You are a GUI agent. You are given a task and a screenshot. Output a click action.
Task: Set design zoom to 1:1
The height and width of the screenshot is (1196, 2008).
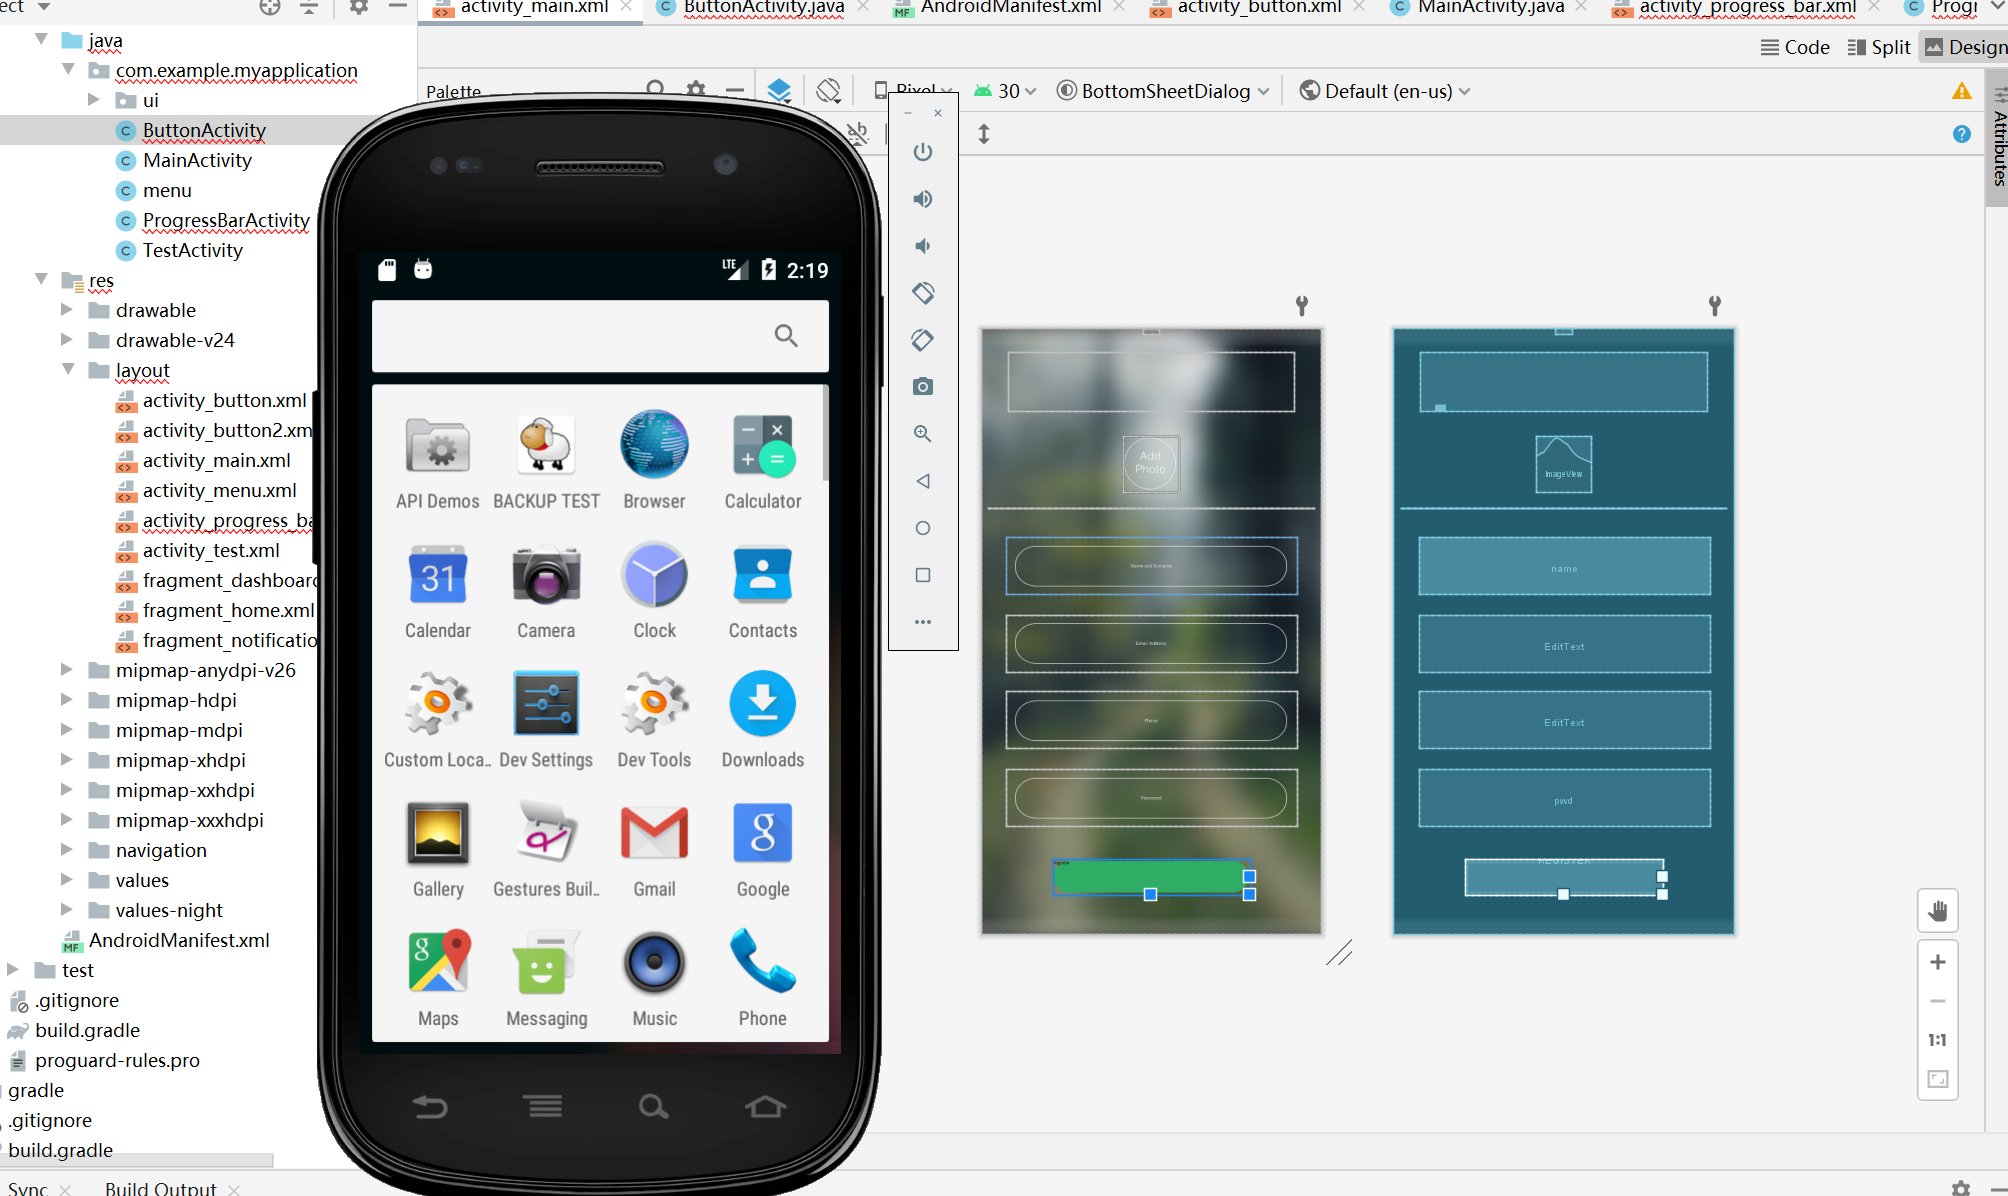(1938, 1040)
